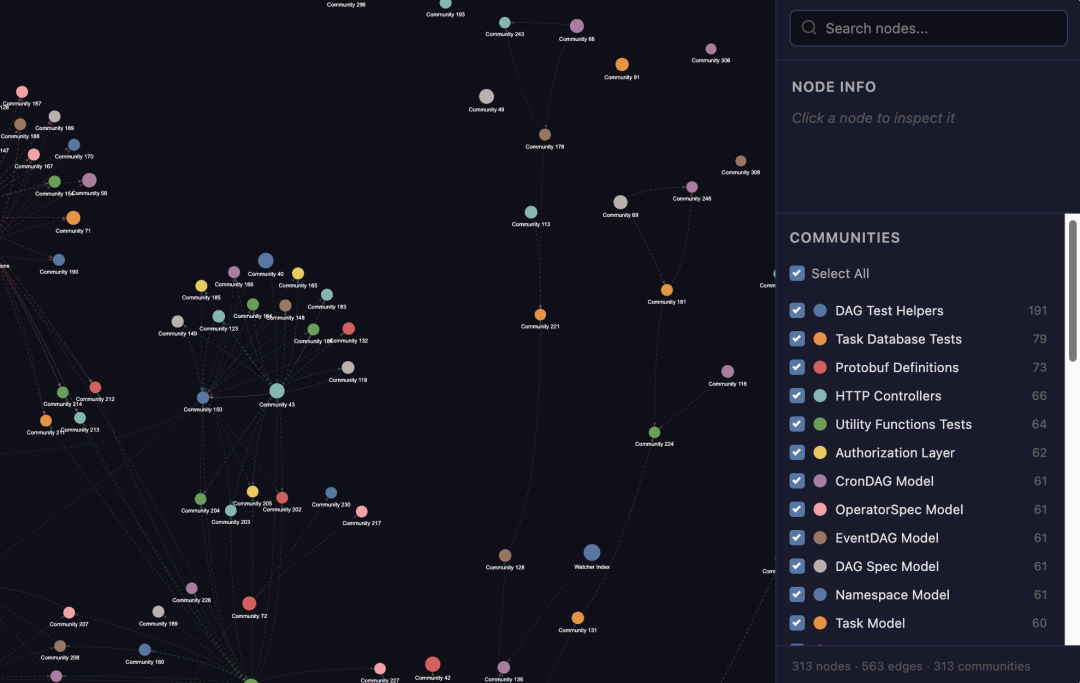The image size is (1080, 683).
Task: Click the Community 119 node
Action: click(348, 368)
